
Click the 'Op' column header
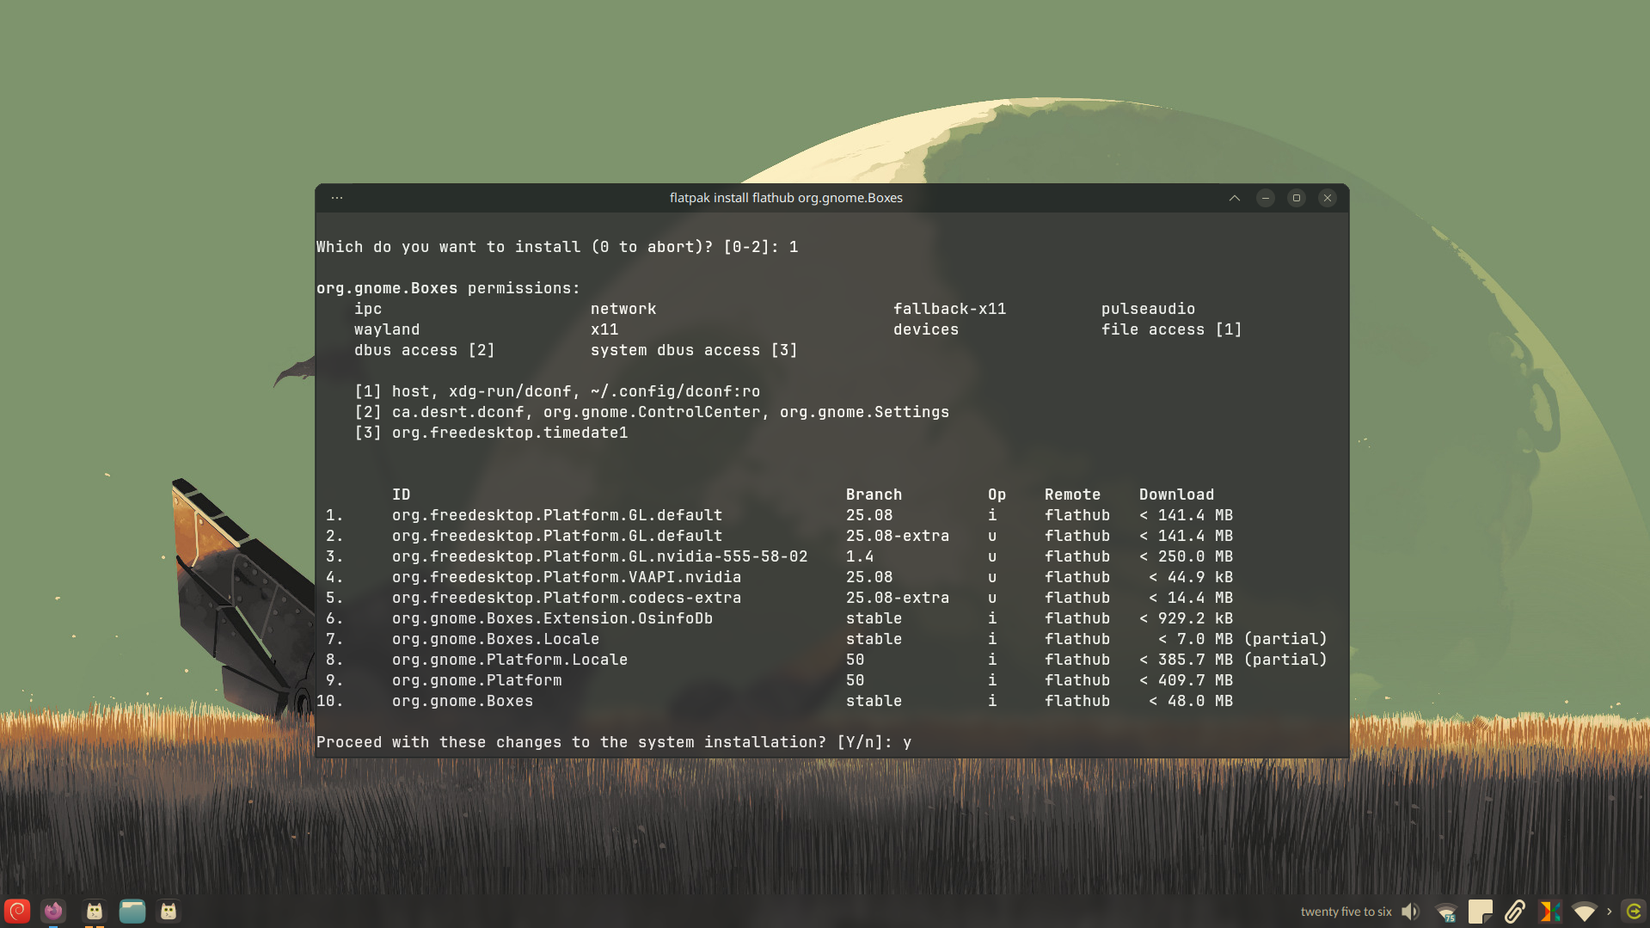tap(997, 495)
